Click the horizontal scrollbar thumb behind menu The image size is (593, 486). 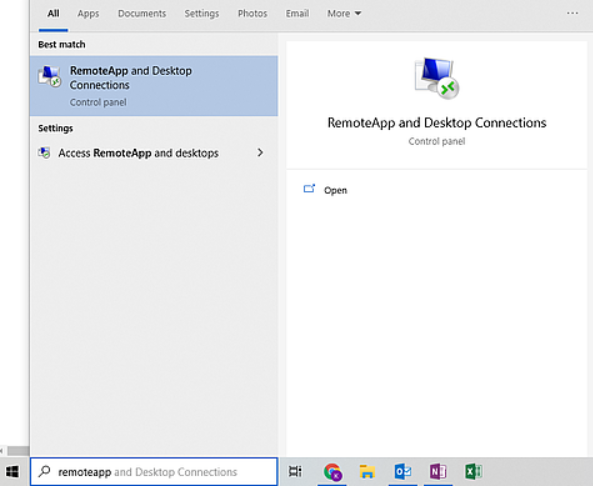[x=18, y=451]
